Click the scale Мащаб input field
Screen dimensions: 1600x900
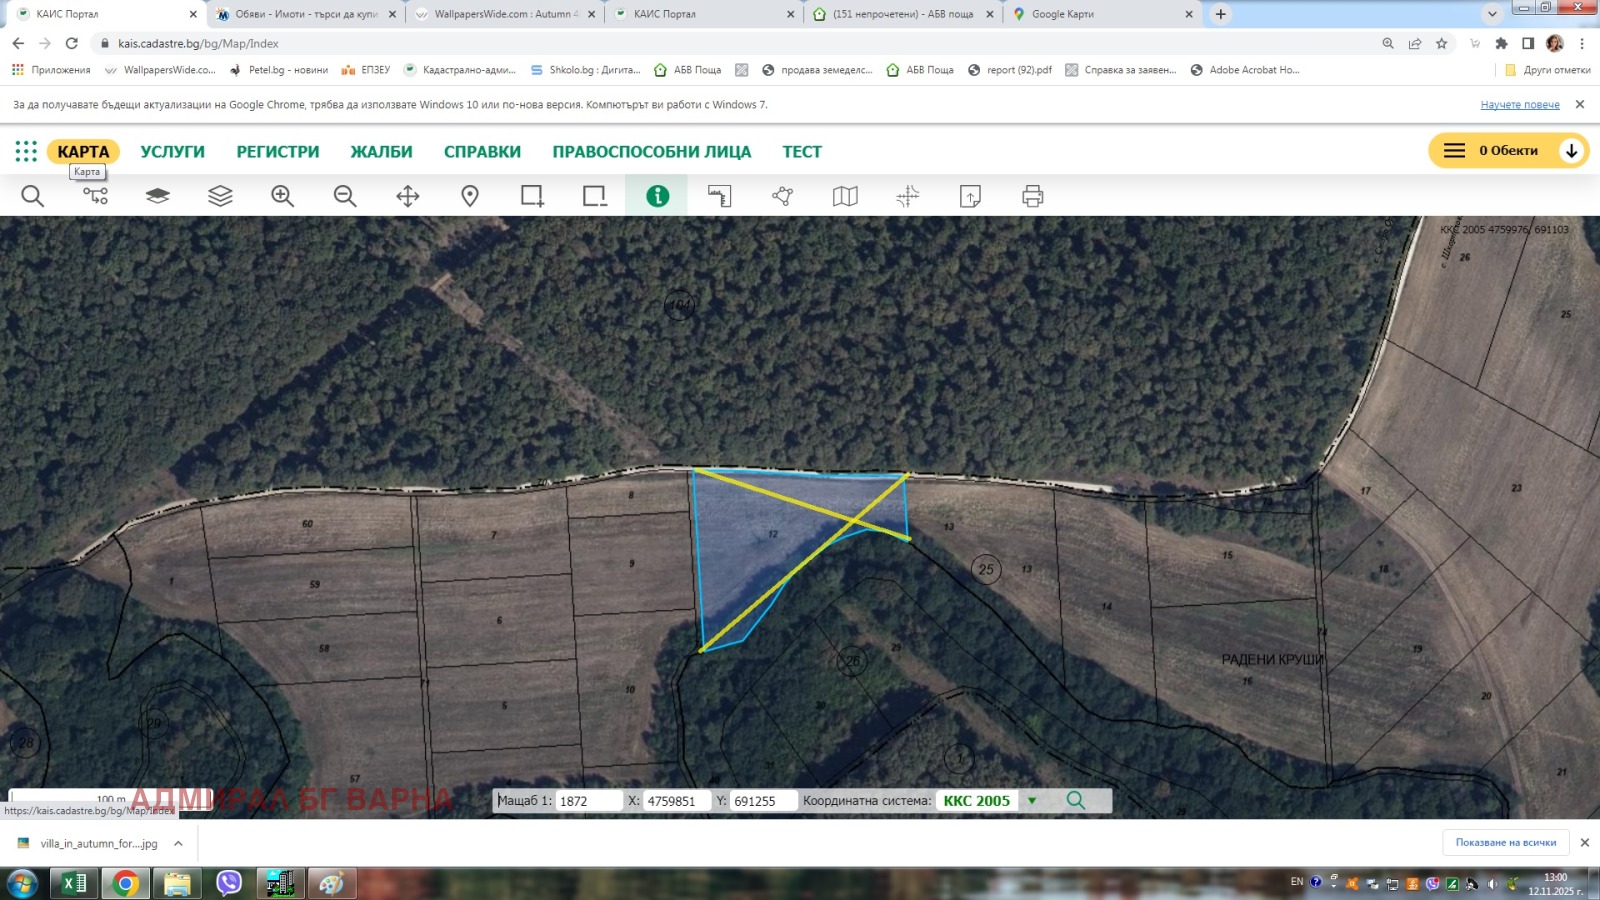click(x=589, y=801)
